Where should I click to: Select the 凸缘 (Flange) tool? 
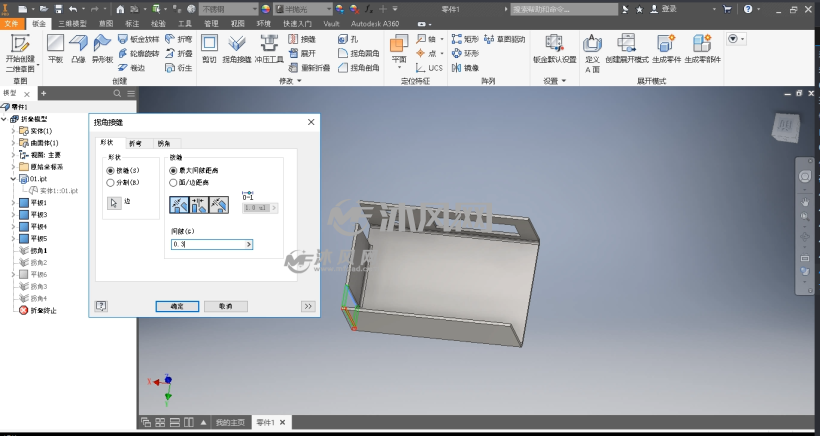[78, 49]
